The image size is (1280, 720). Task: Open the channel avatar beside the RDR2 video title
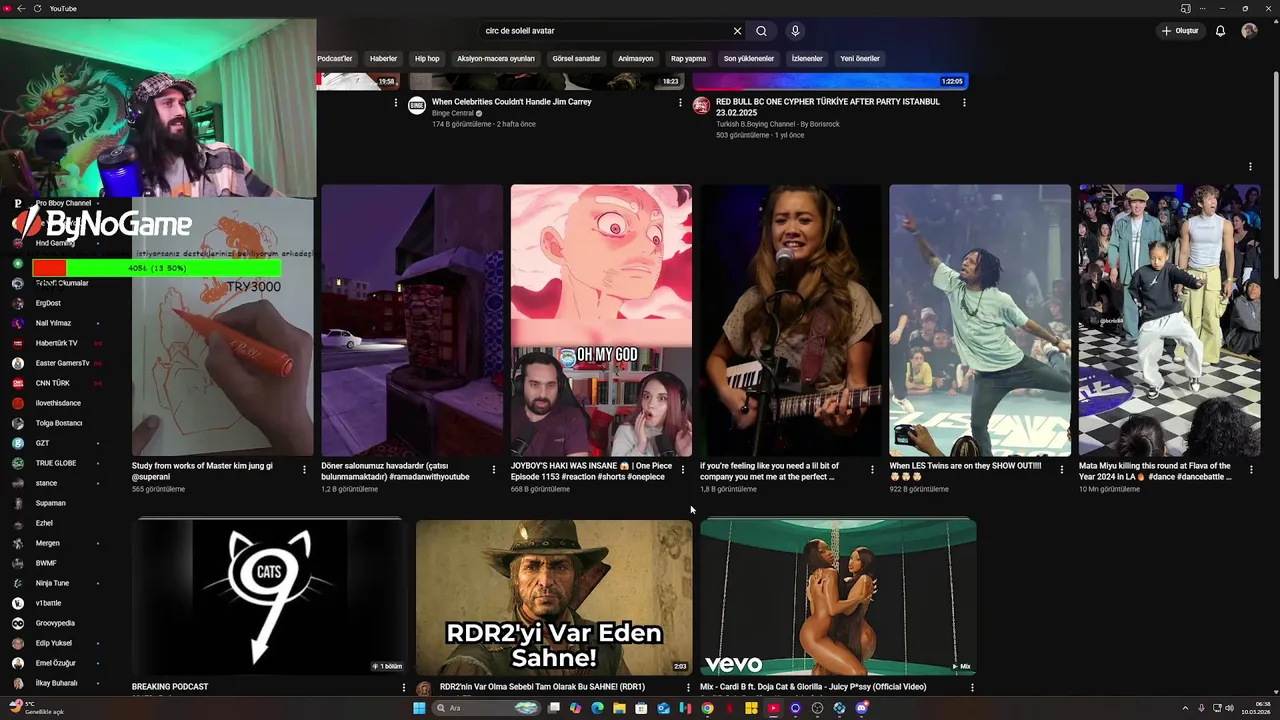(x=423, y=688)
